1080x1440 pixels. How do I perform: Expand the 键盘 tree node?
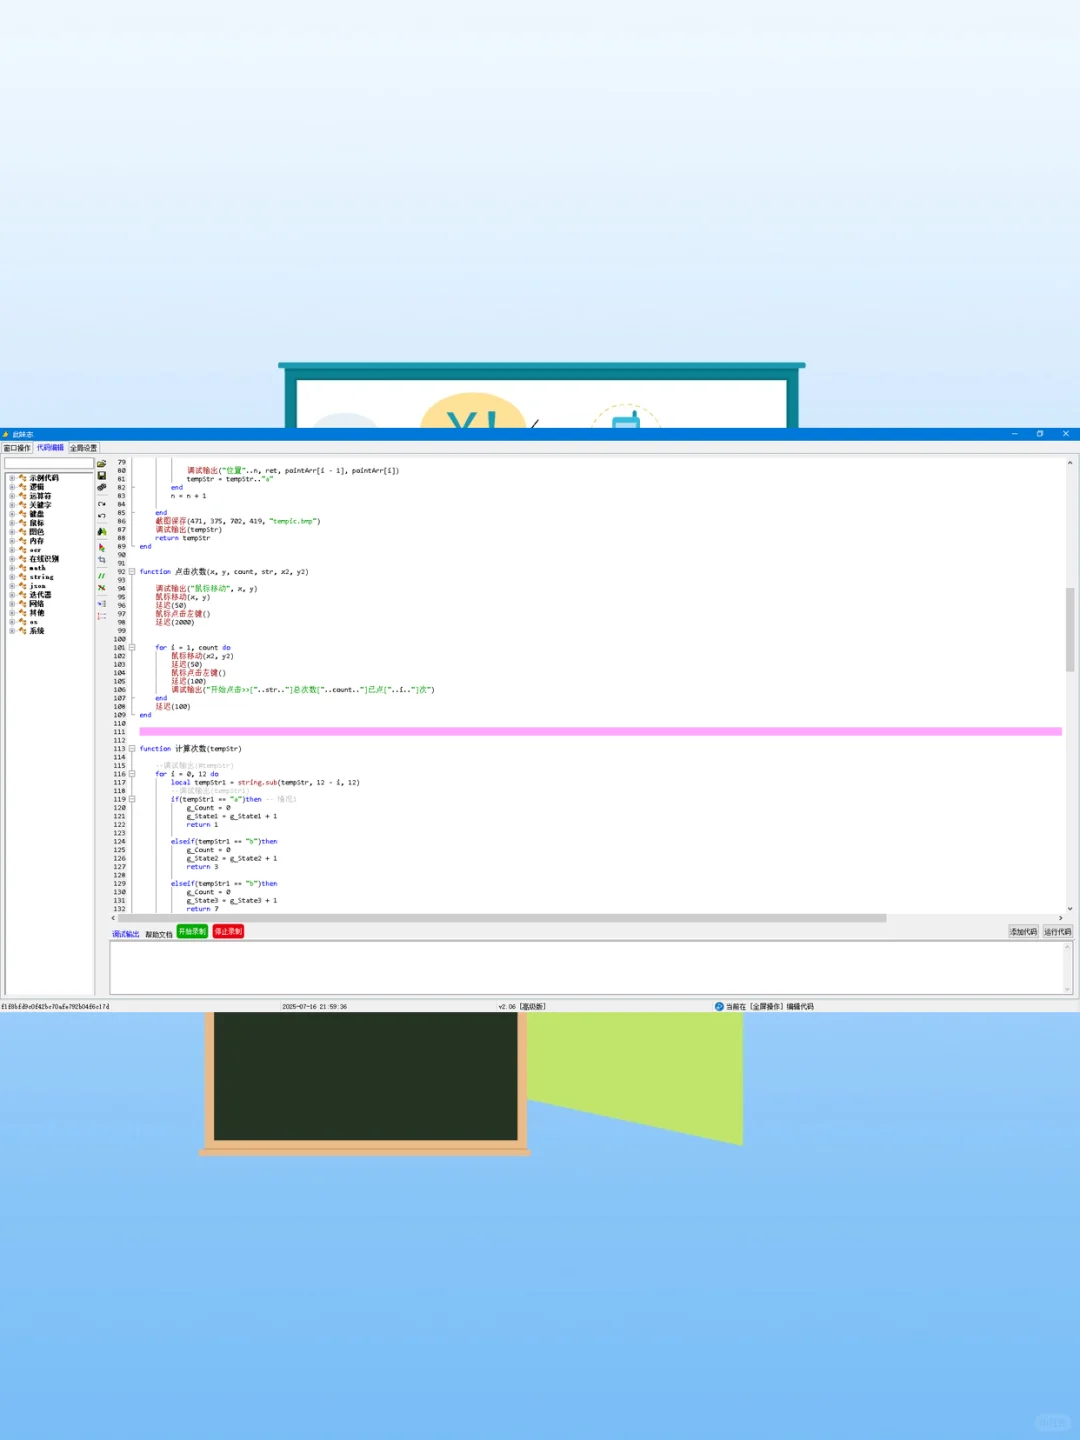coord(12,514)
